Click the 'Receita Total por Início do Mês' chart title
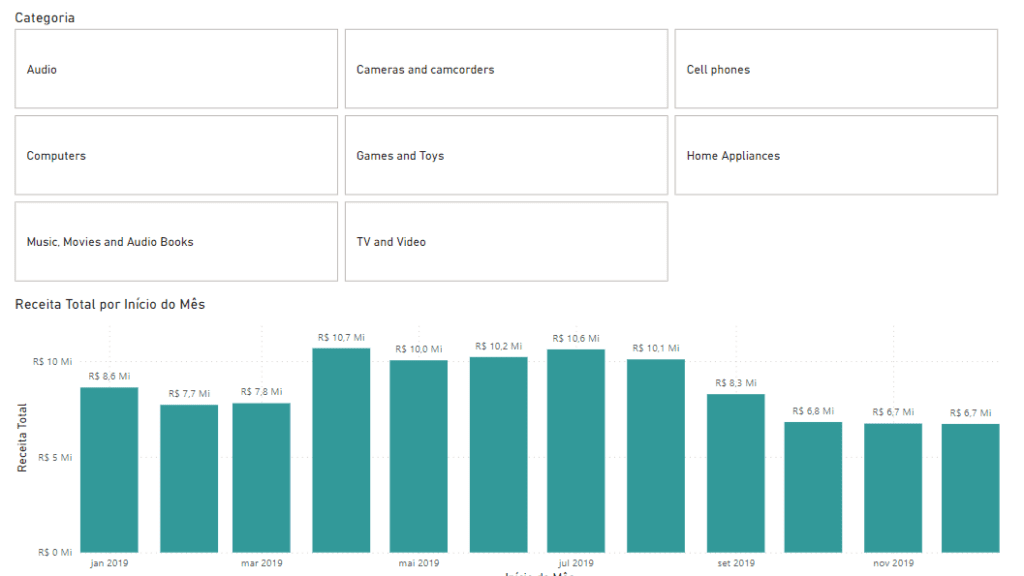Viewport: 1024px width, 576px height. pyautogui.click(x=110, y=304)
